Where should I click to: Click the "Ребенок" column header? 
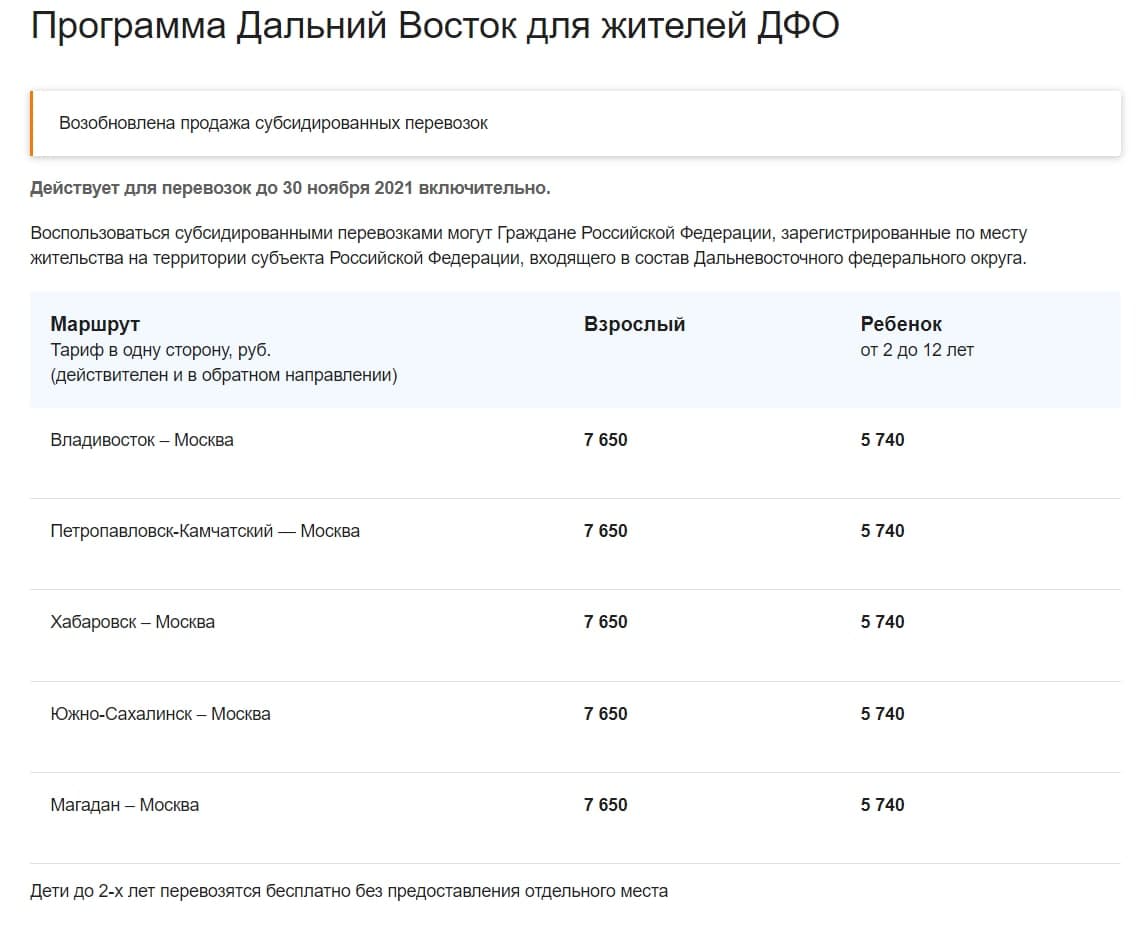click(x=901, y=324)
